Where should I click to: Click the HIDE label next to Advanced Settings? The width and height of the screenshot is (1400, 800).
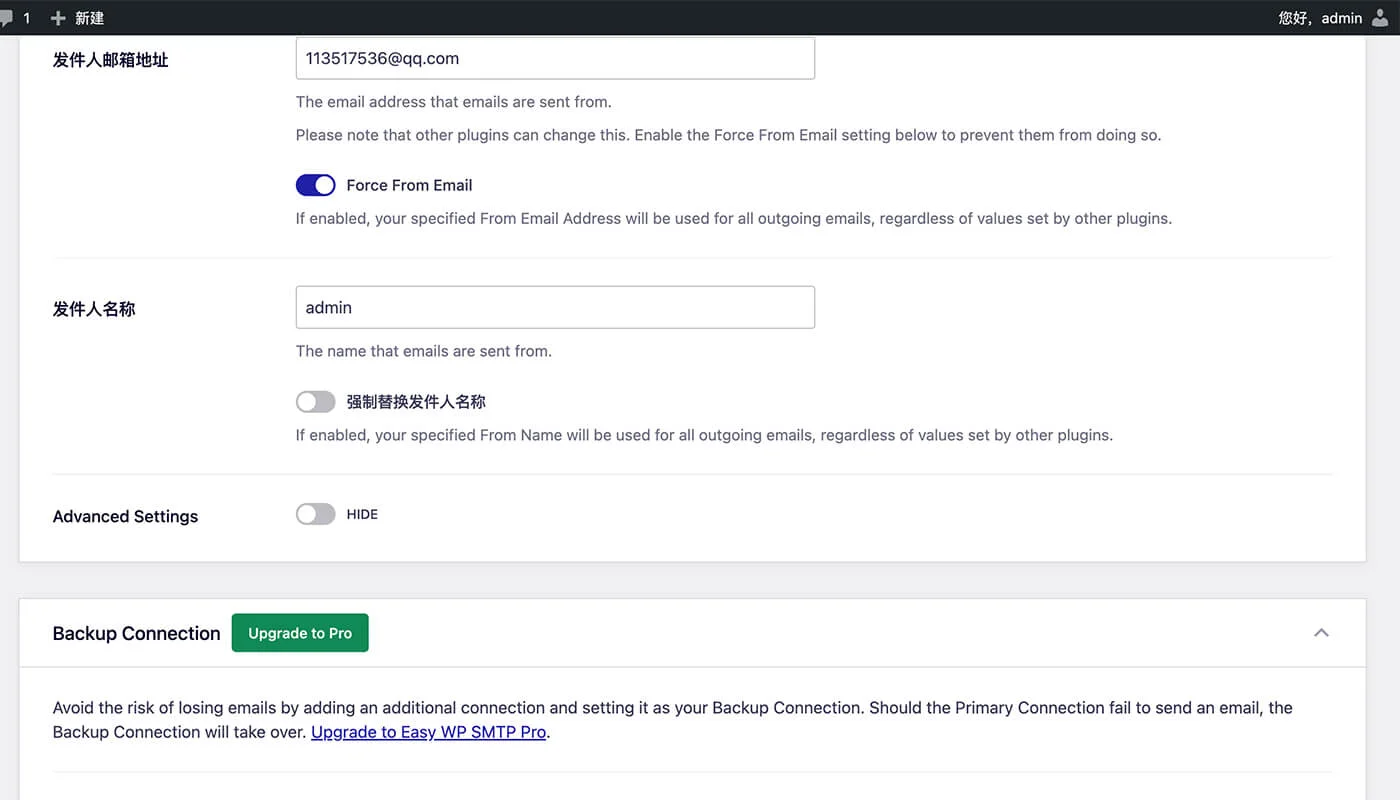pyautogui.click(x=362, y=514)
